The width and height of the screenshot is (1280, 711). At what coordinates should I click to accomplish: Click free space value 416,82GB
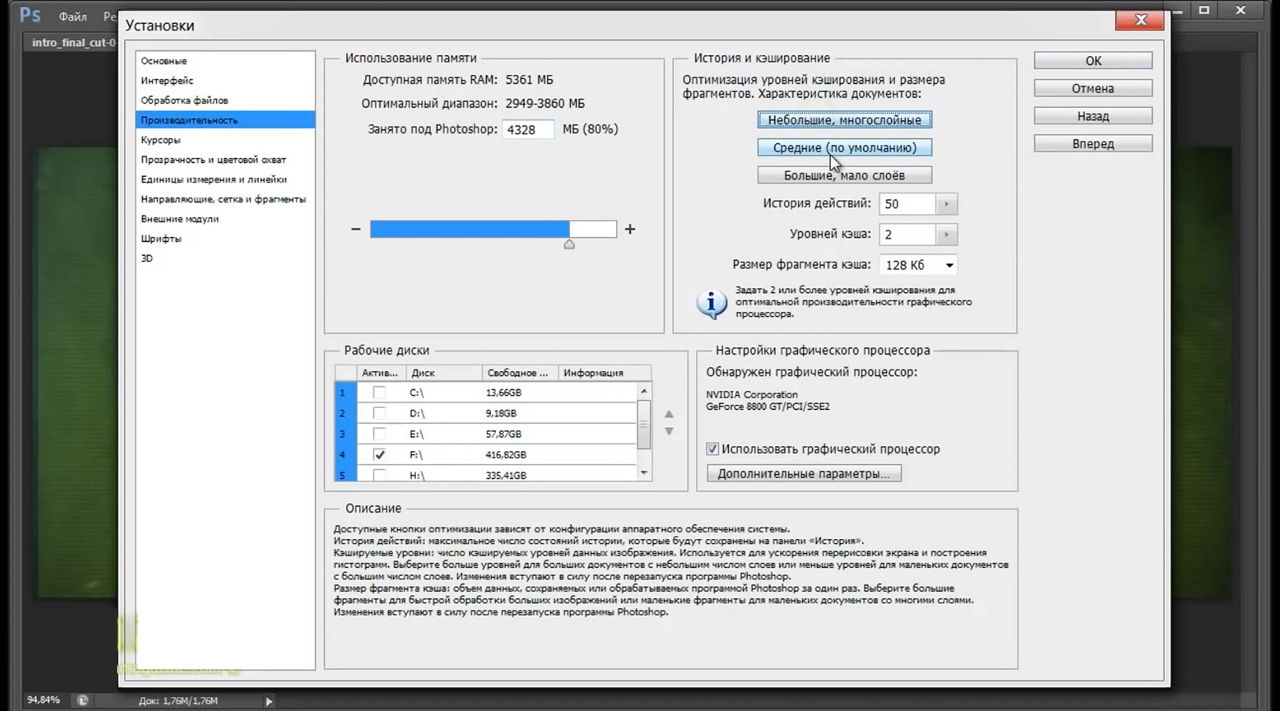coord(506,454)
